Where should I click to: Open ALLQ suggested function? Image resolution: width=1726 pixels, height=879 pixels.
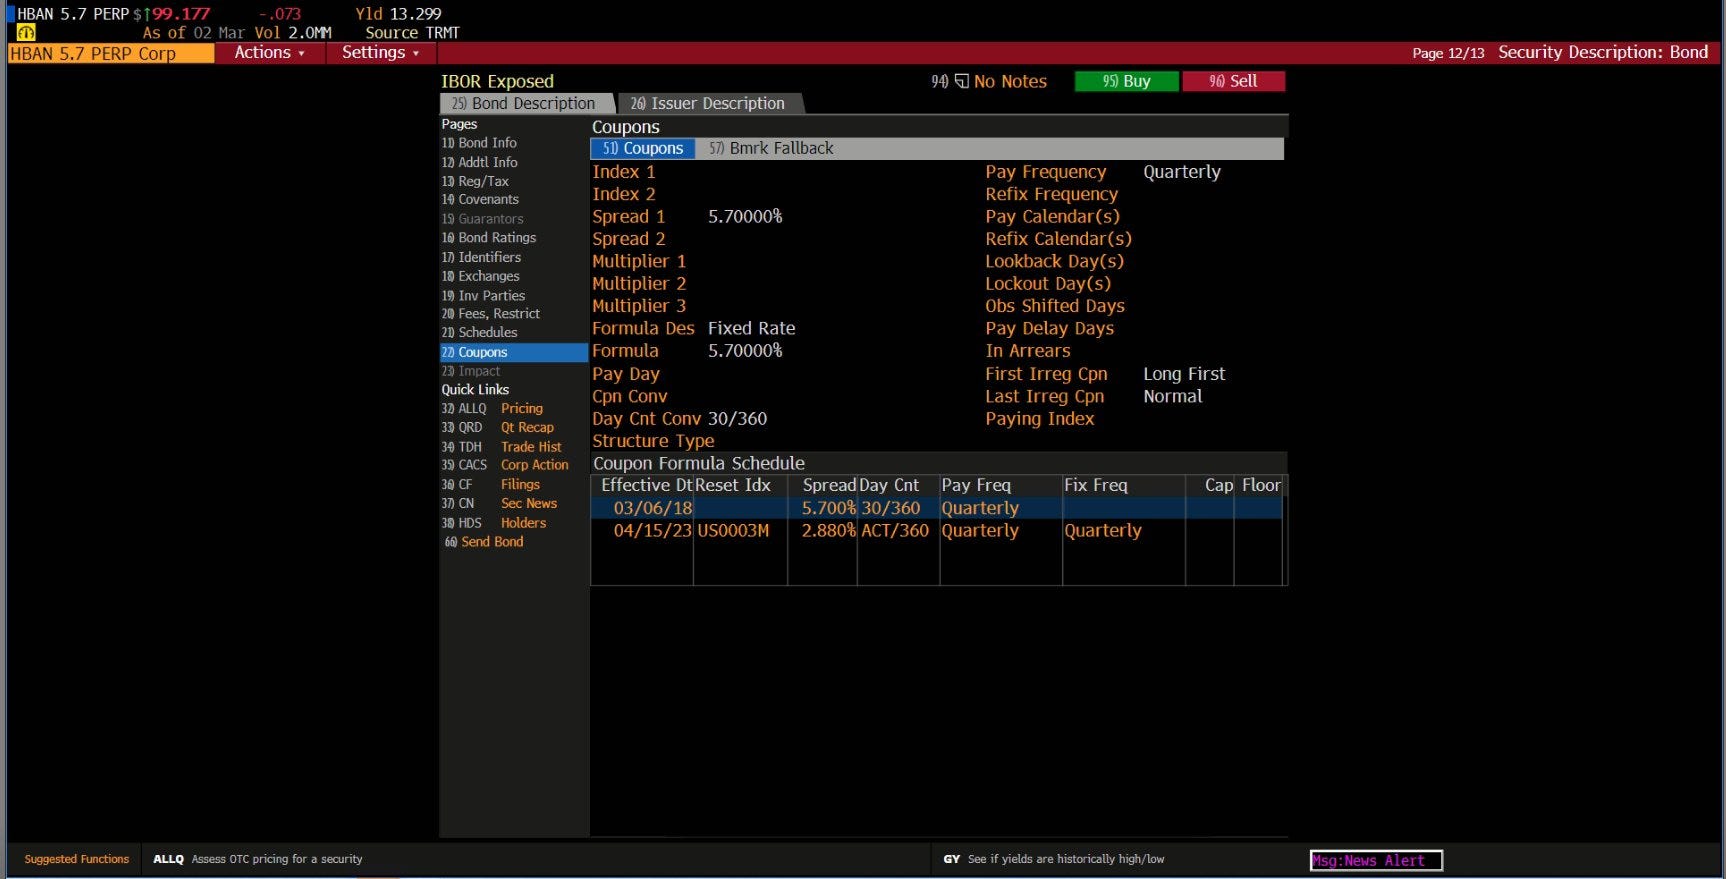click(x=257, y=859)
